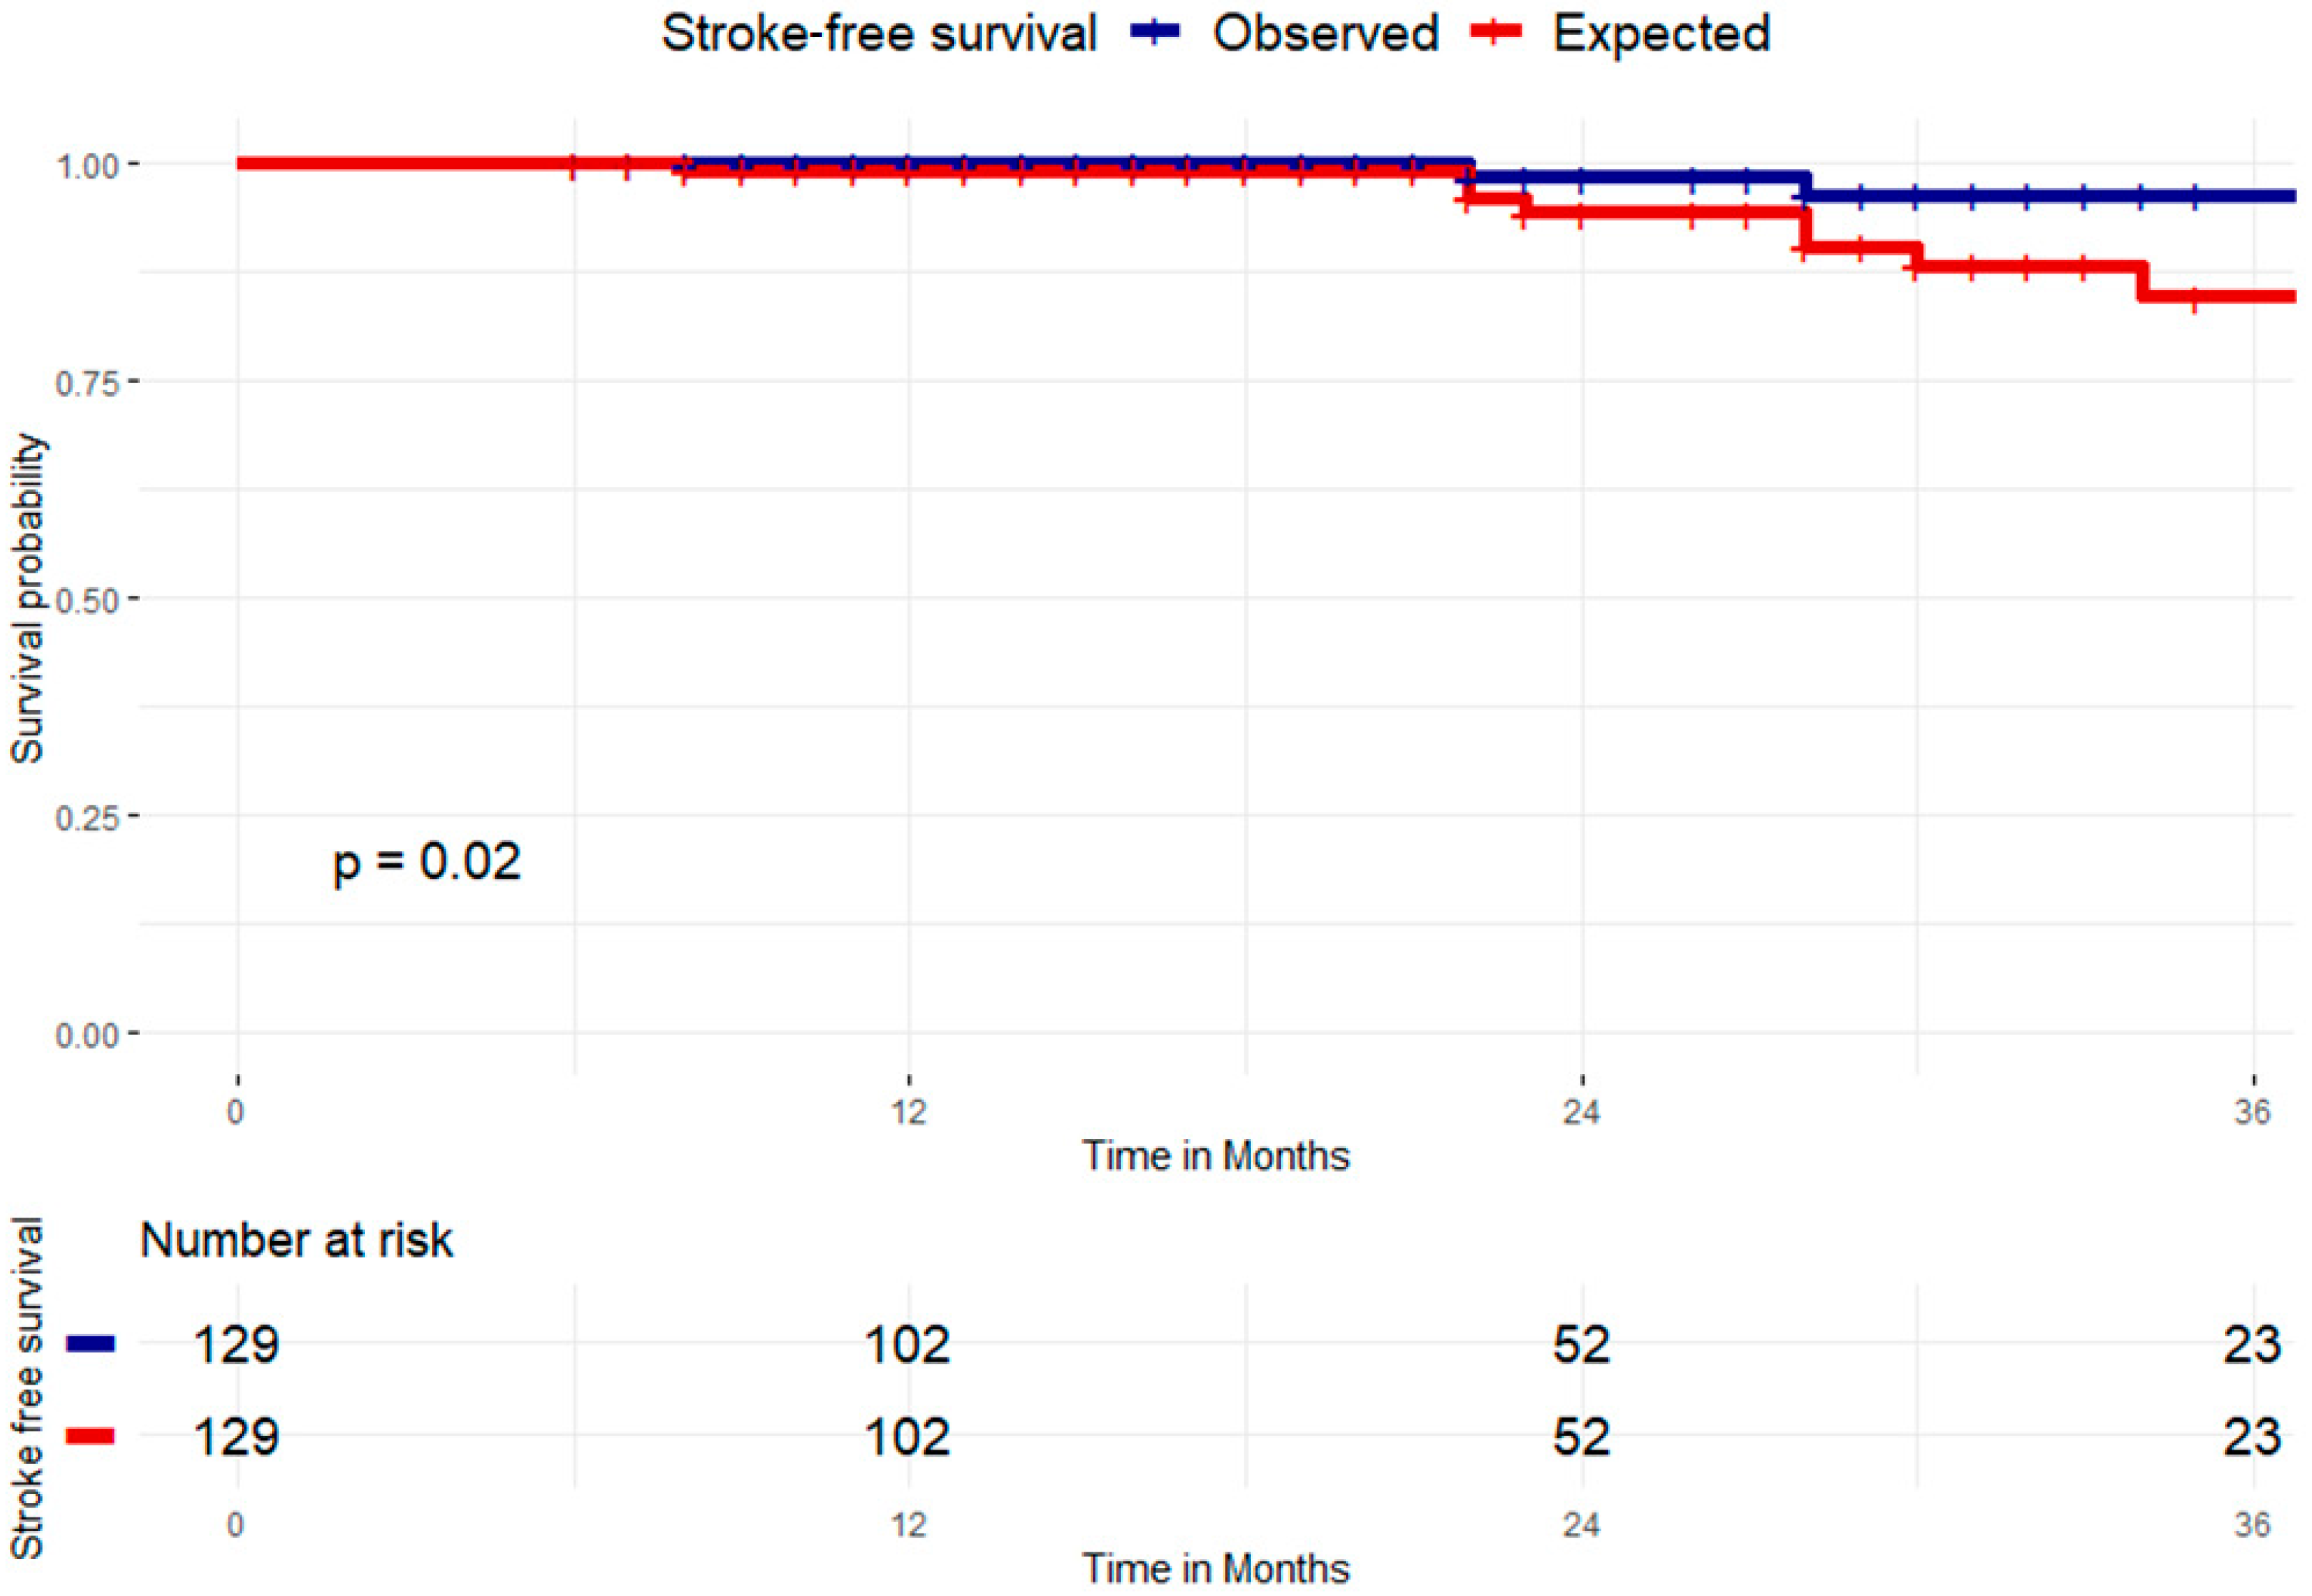This screenshot has width=2312, height=1596.
Task: Click the red-row value 129 at month 0
Action: 236,1437
